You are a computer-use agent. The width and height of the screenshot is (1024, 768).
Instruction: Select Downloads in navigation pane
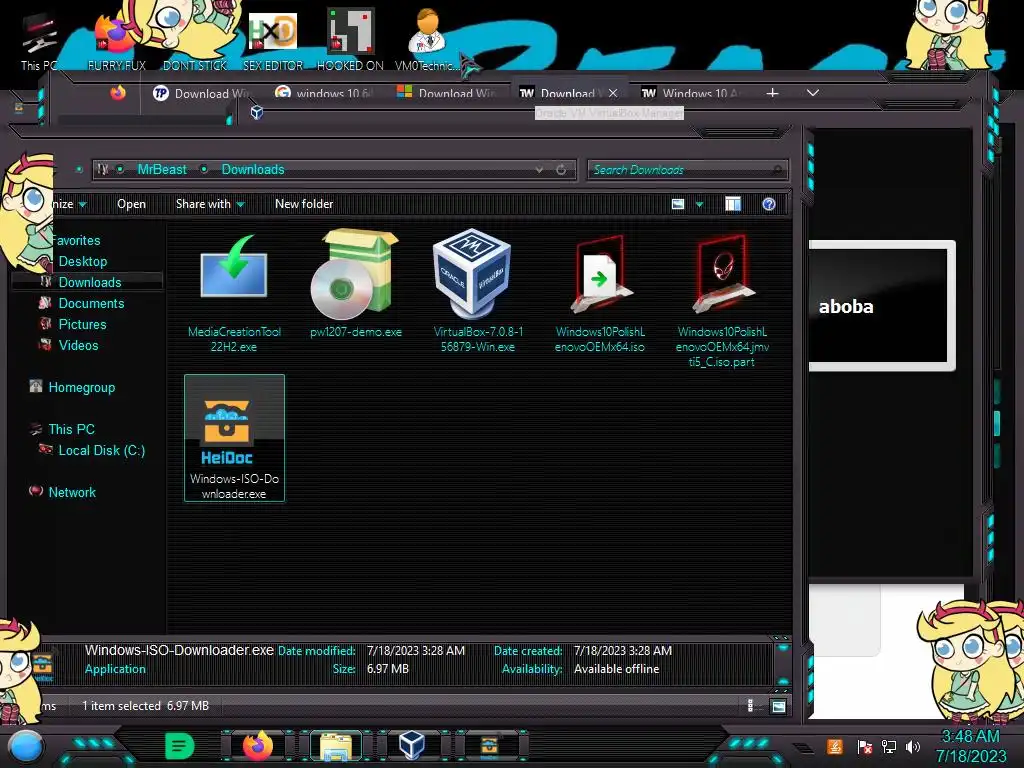coord(90,283)
